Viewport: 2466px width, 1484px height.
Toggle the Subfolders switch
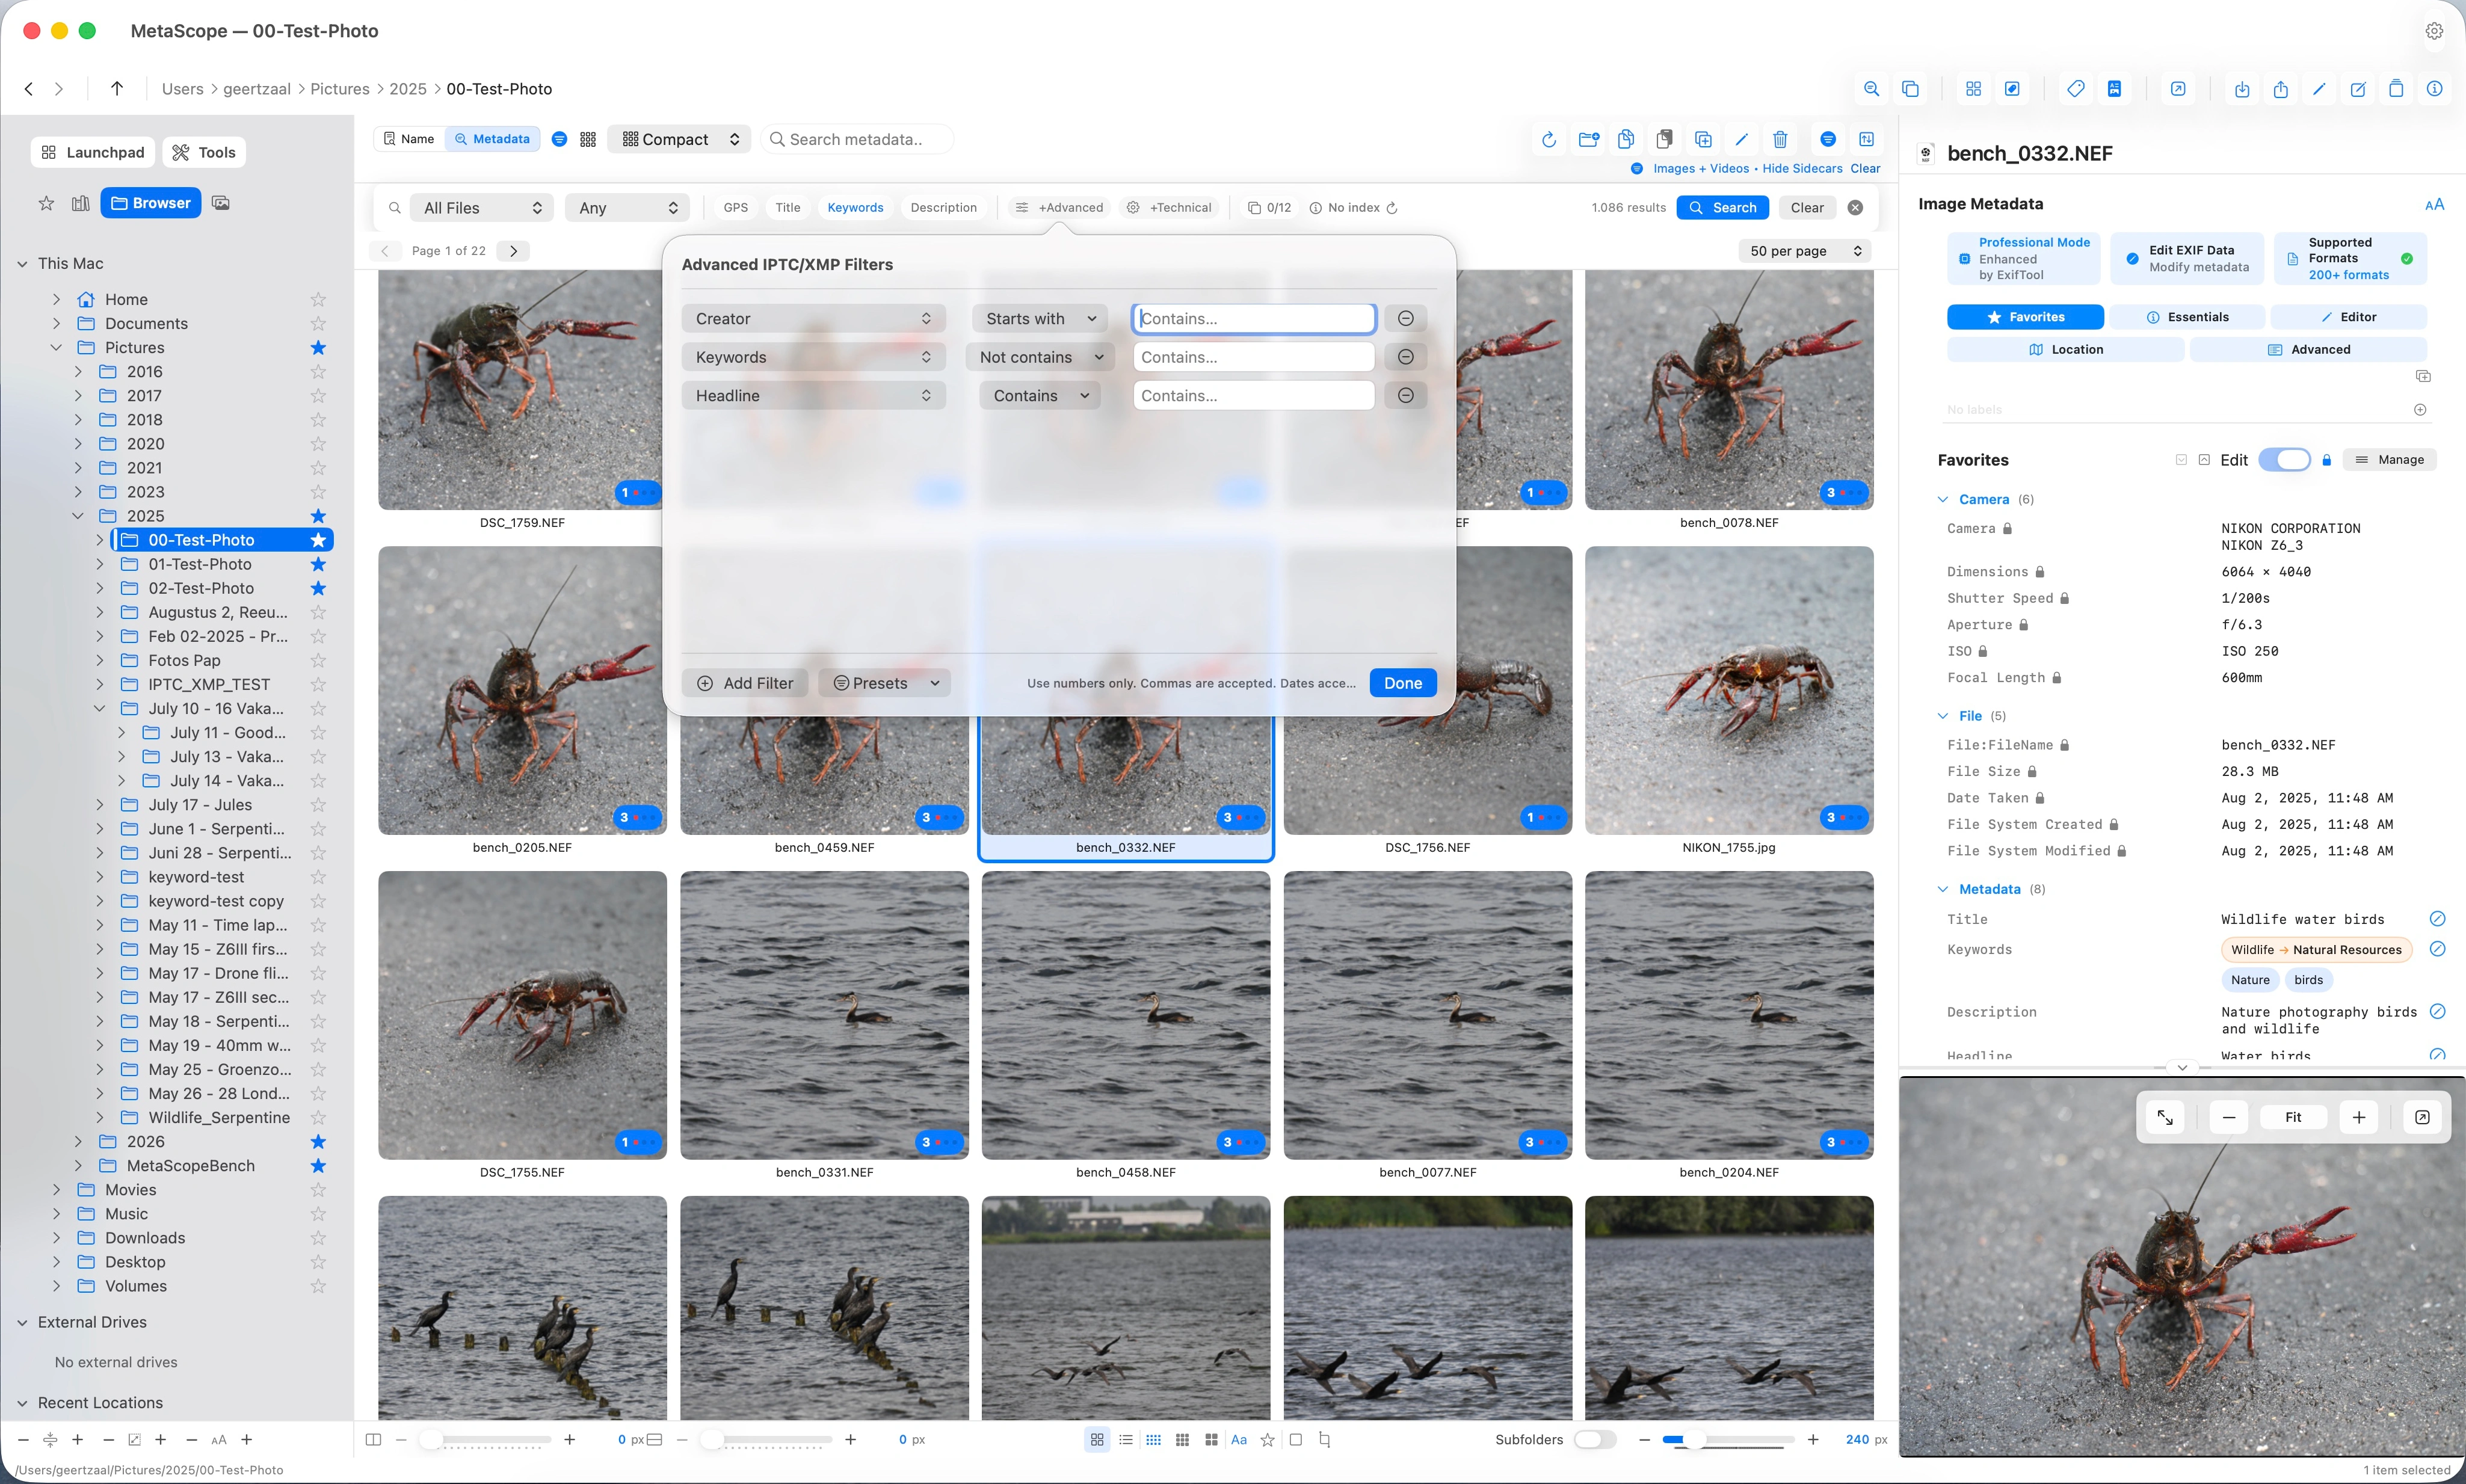[1595, 1440]
